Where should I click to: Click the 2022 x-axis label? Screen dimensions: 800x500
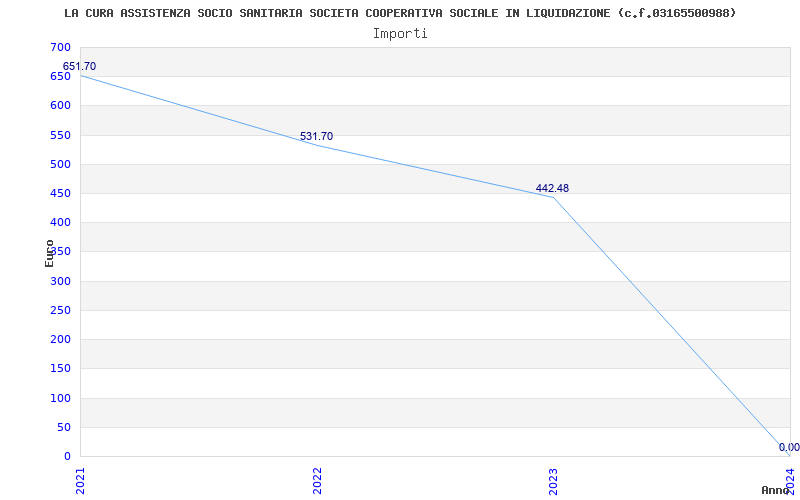click(x=317, y=481)
